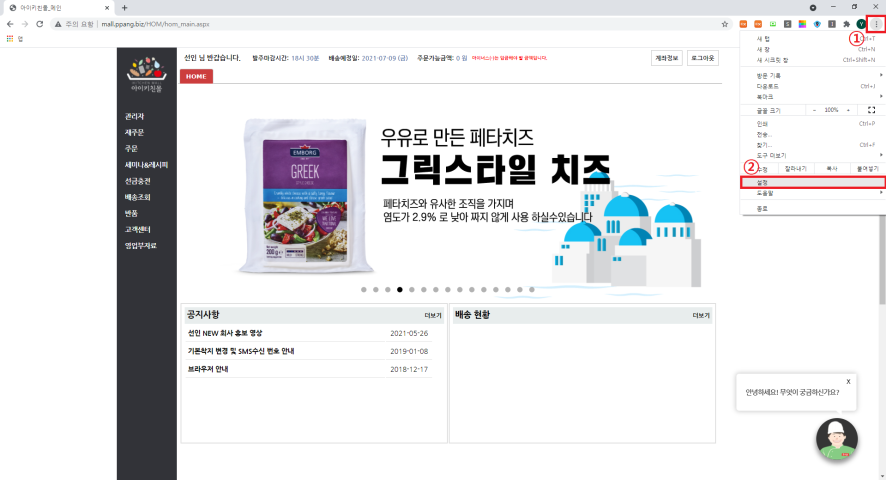
Task: Bookmark this page with the star icon
Action: pos(724,24)
